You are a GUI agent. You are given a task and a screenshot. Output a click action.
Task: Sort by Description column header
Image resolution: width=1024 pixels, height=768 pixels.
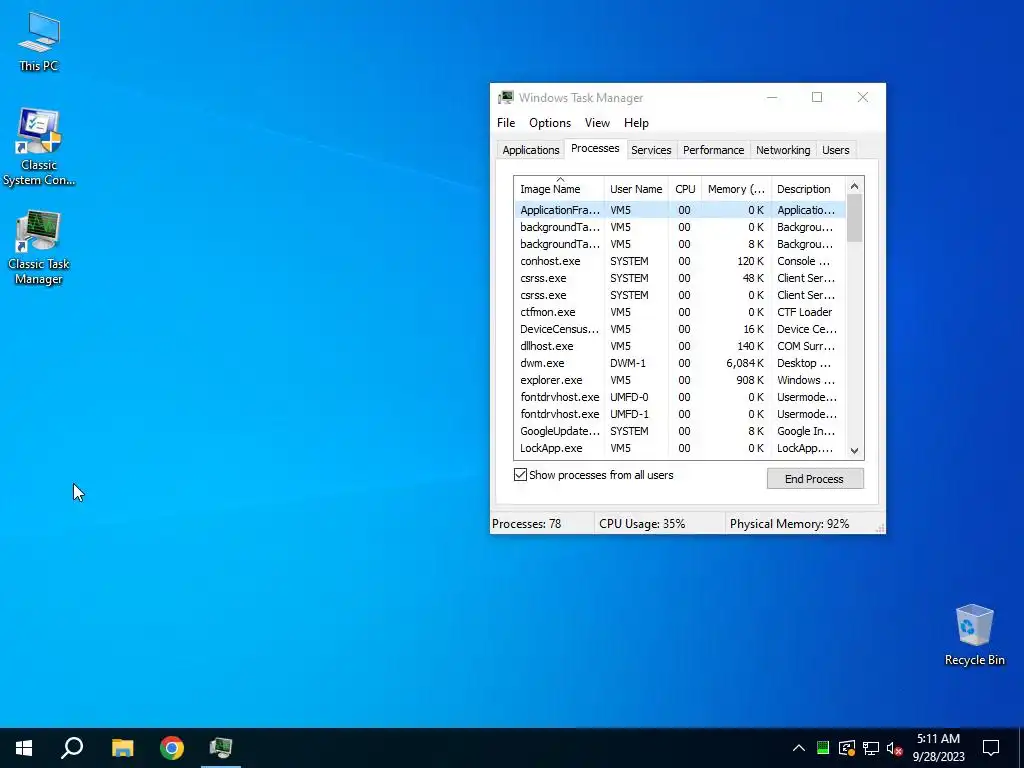click(x=807, y=189)
